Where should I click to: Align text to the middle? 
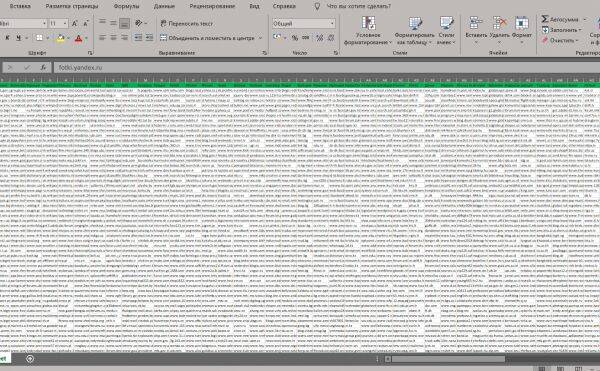pos(113,23)
